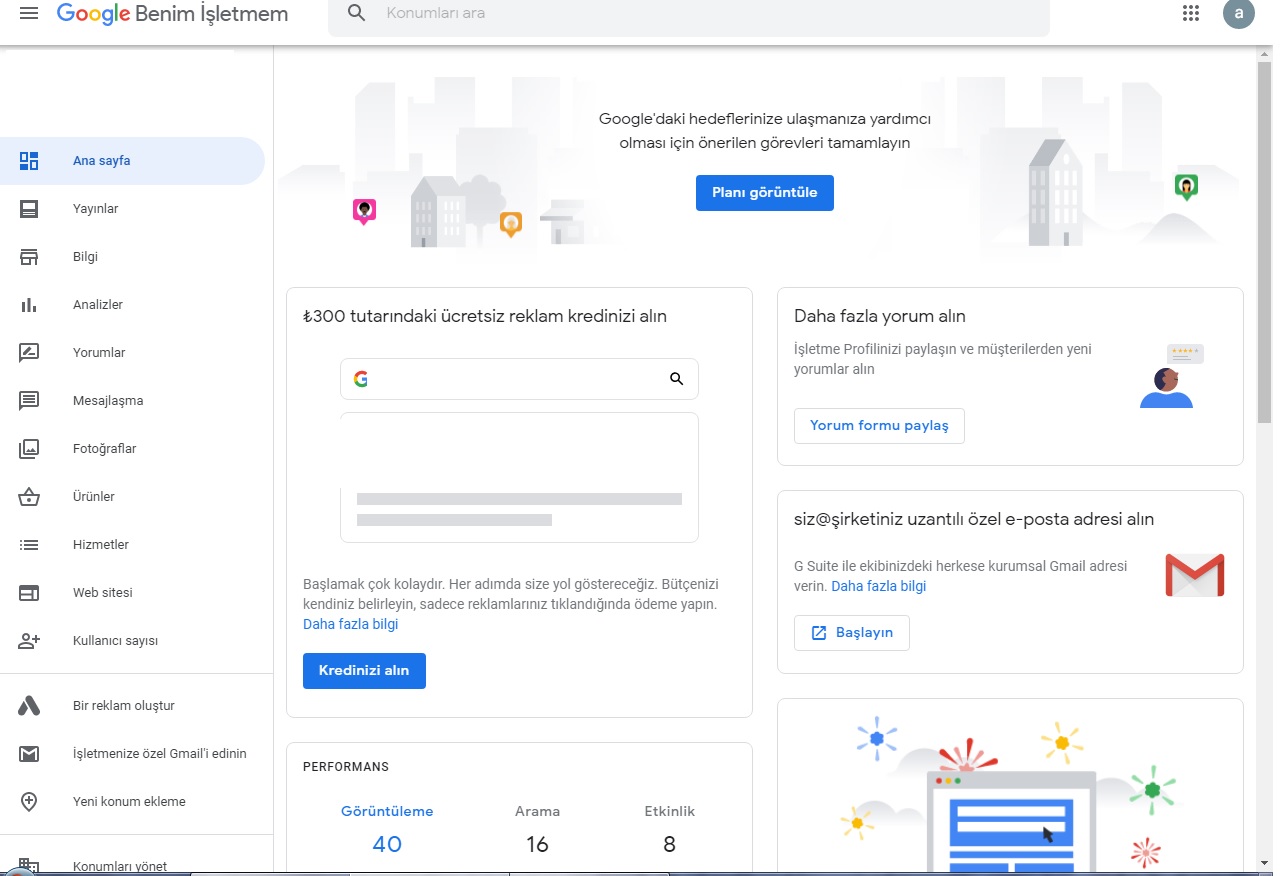Go to Ürünler
The image size is (1287, 876).
click(132, 497)
